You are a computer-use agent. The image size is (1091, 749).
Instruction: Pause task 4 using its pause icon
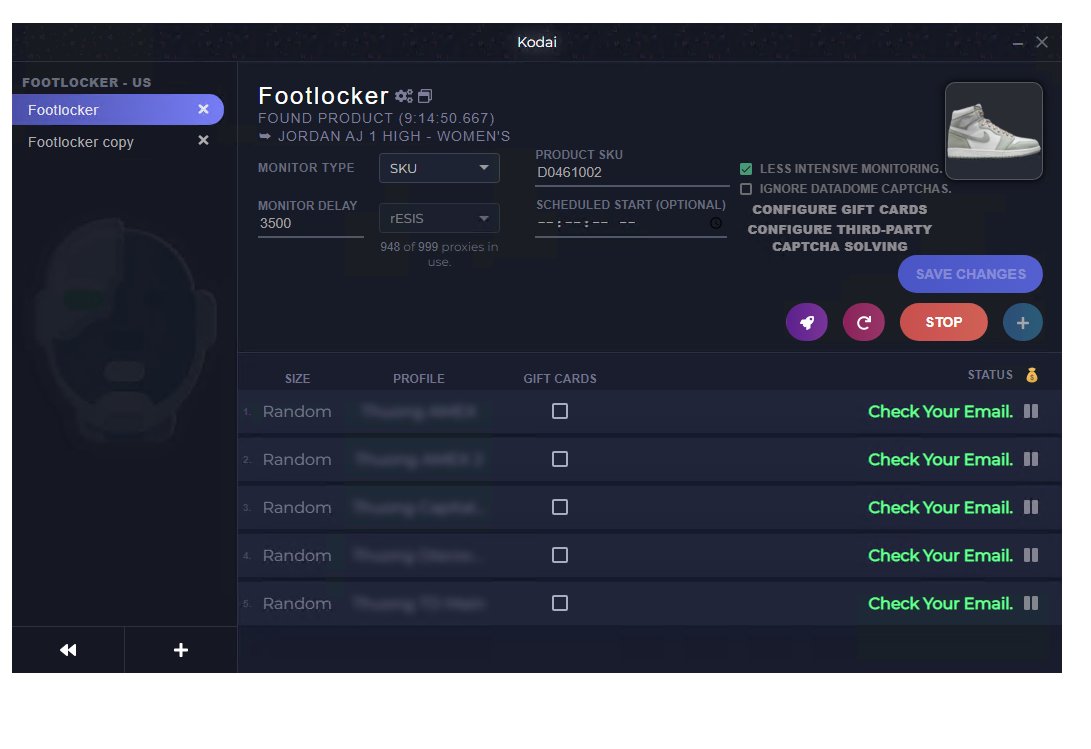(1031, 555)
